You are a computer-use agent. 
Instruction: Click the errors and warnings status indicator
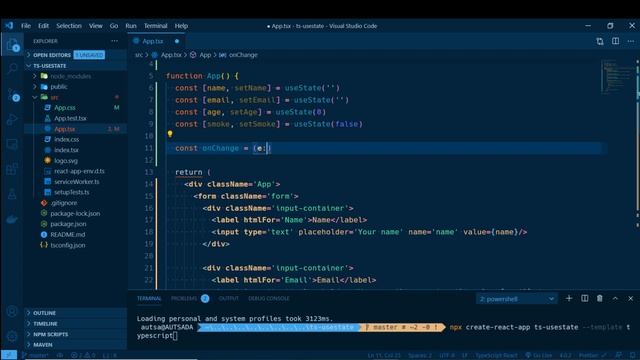click(x=83, y=355)
